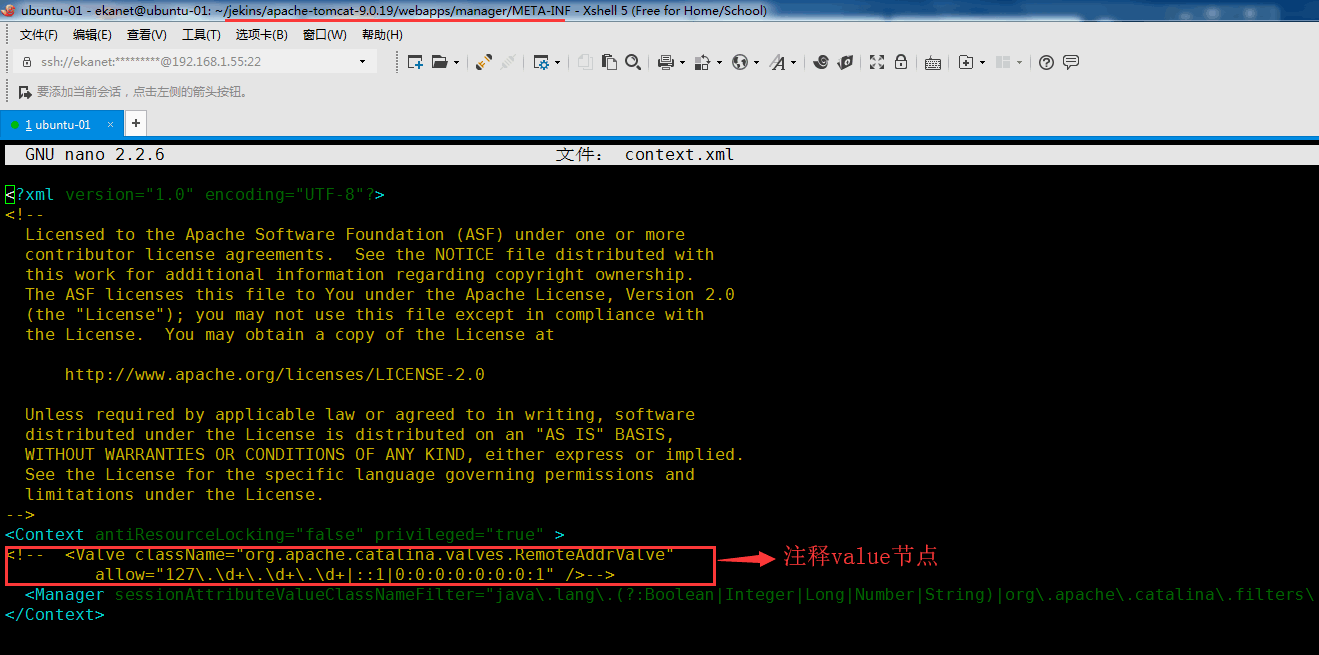Viewport: 1319px width, 655px height.
Task: Open the 工具(T) menu
Action: (x=200, y=33)
